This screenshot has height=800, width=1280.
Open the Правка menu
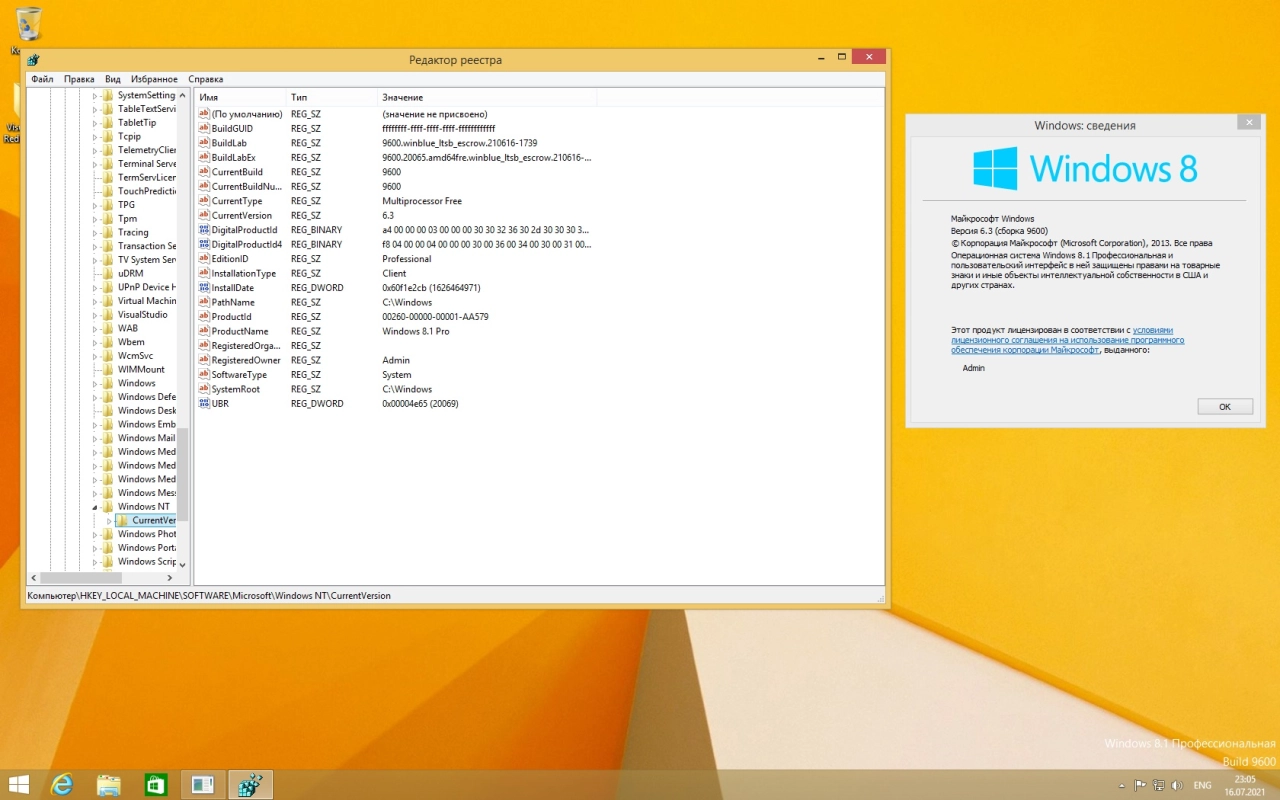79,79
